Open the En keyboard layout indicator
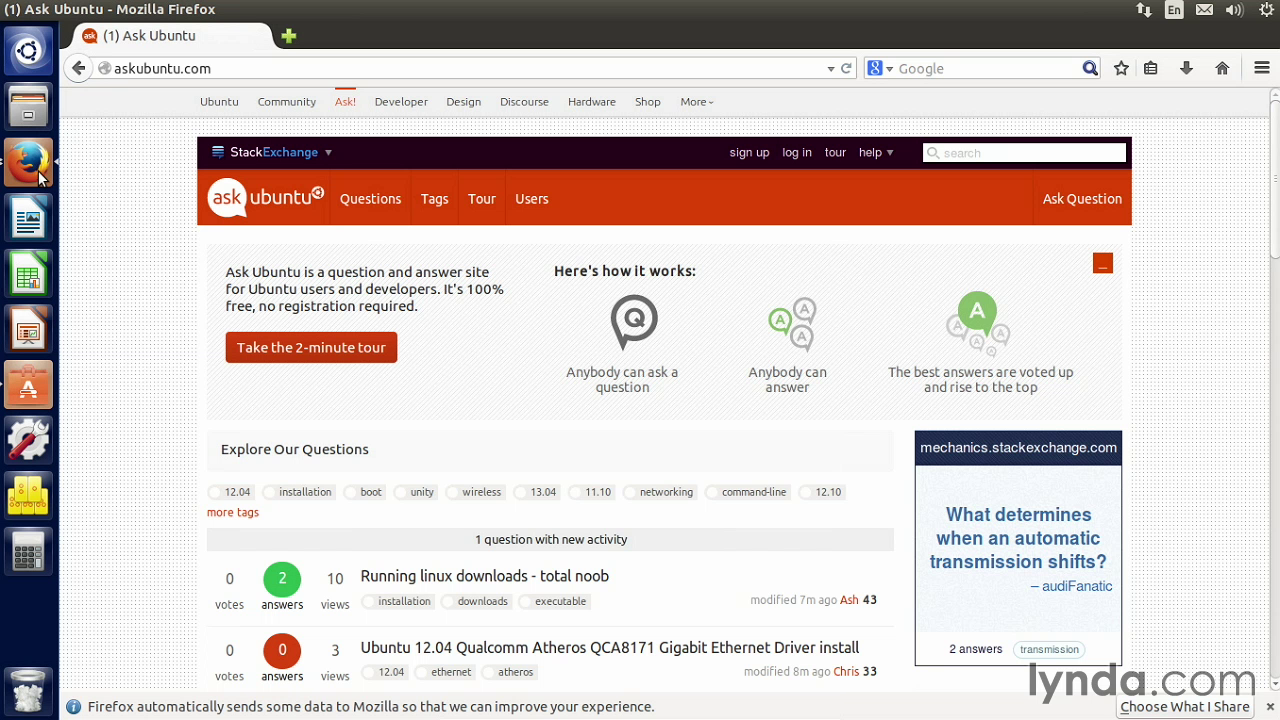The height and width of the screenshot is (720, 1280). point(1174,10)
